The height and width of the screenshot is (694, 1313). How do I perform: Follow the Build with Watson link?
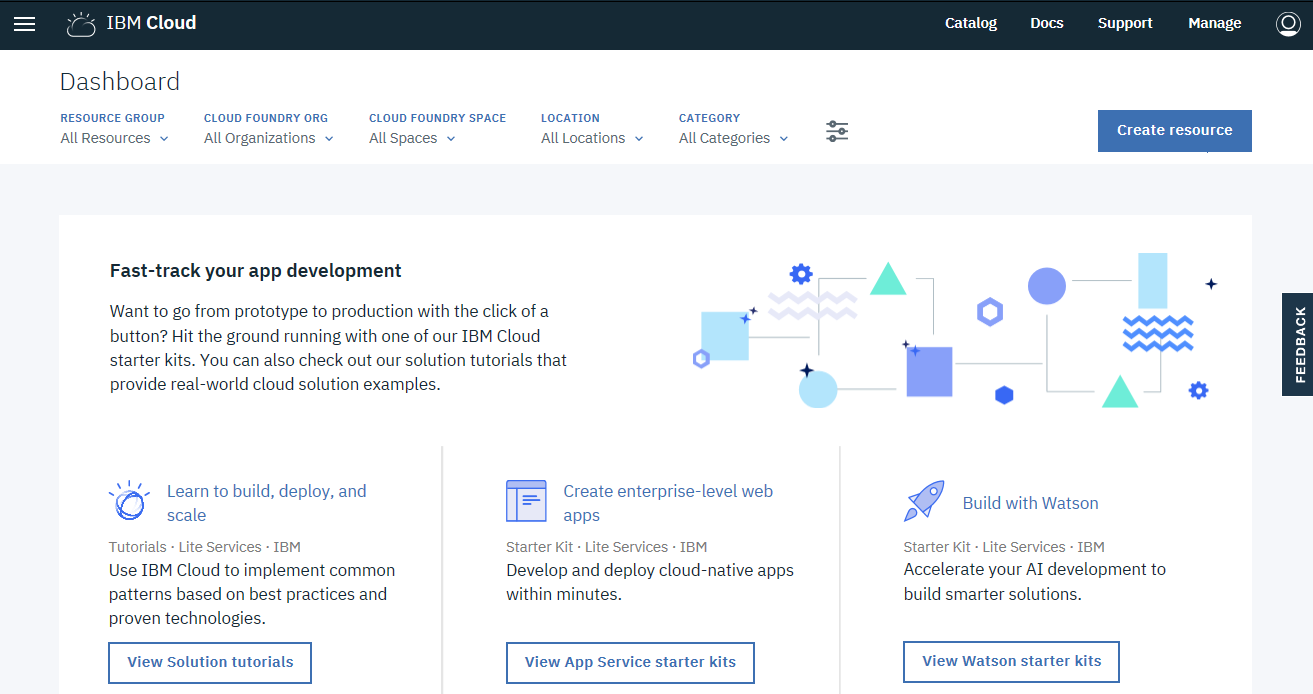[x=1030, y=503]
